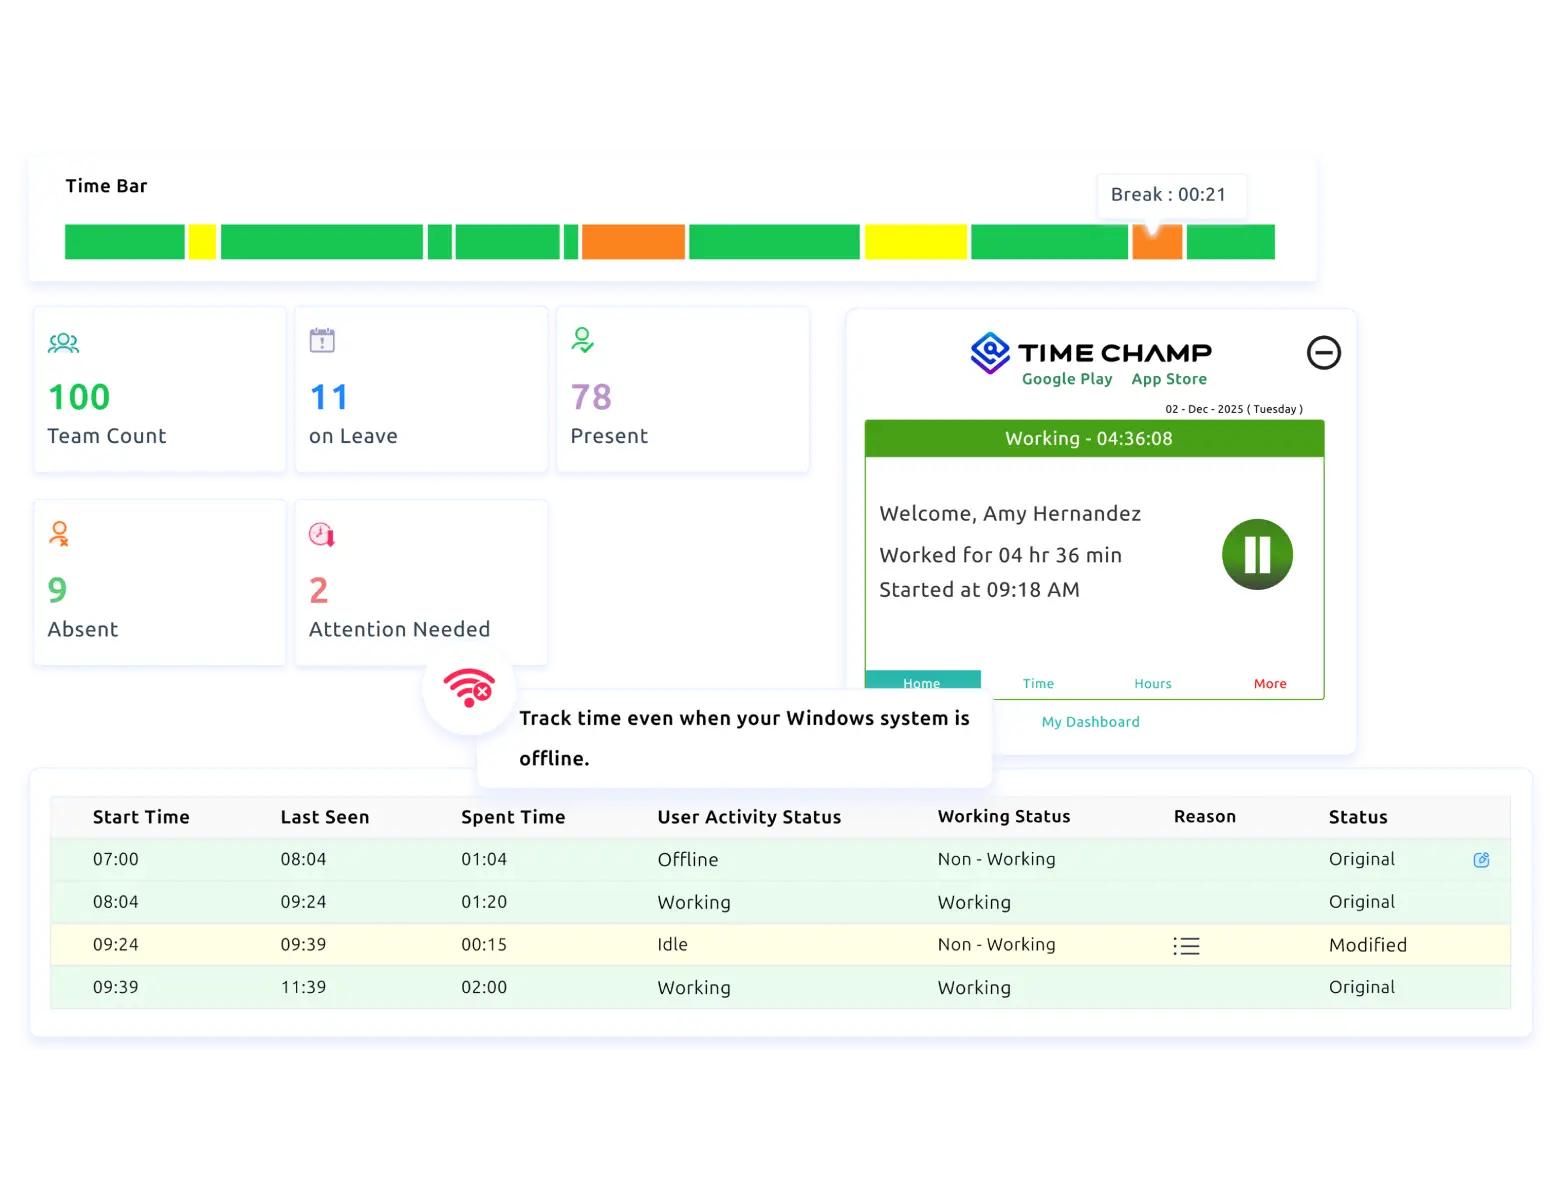Image resolution: width=1550 pixels, height=1184 pixels.
Task: Select the Modified row in the table
Action: (x=700, y=944)
